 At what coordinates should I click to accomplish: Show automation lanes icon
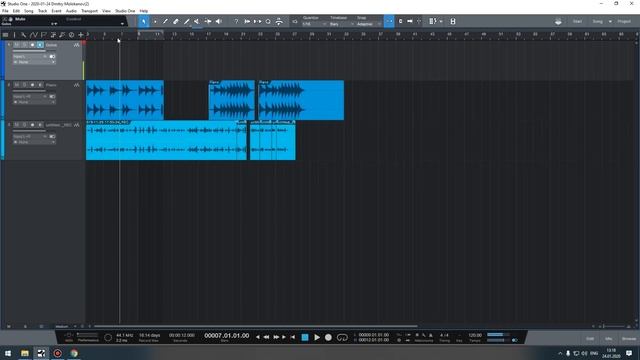(33, 35)
